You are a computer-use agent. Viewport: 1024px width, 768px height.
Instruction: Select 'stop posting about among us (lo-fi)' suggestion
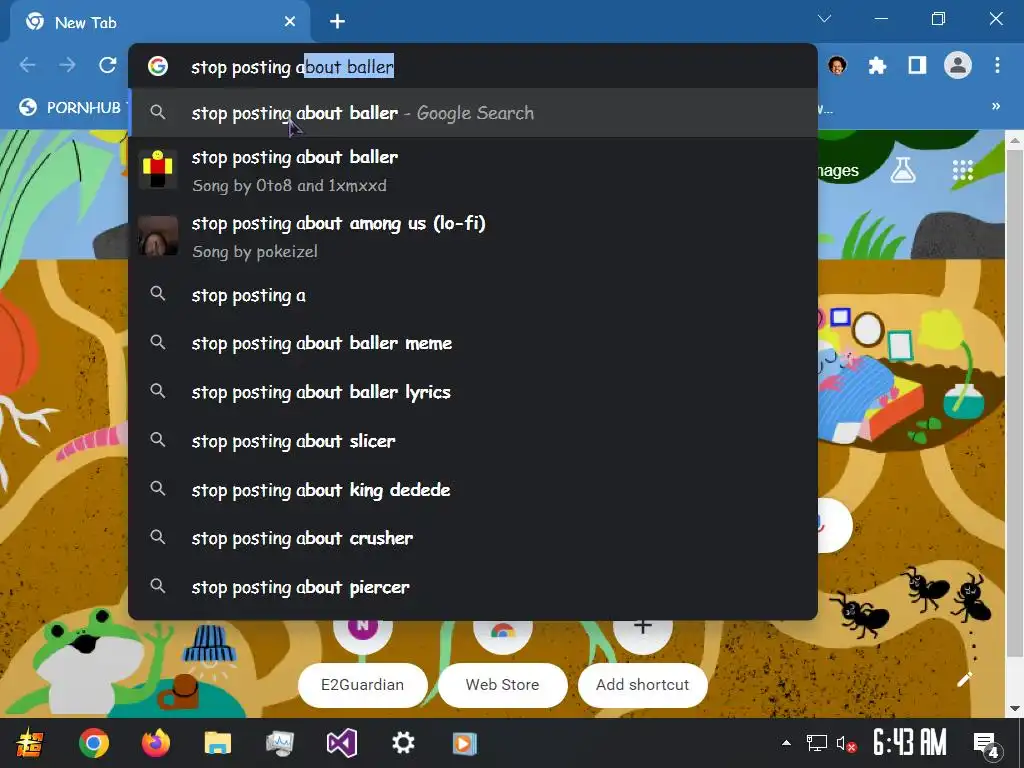473,236
